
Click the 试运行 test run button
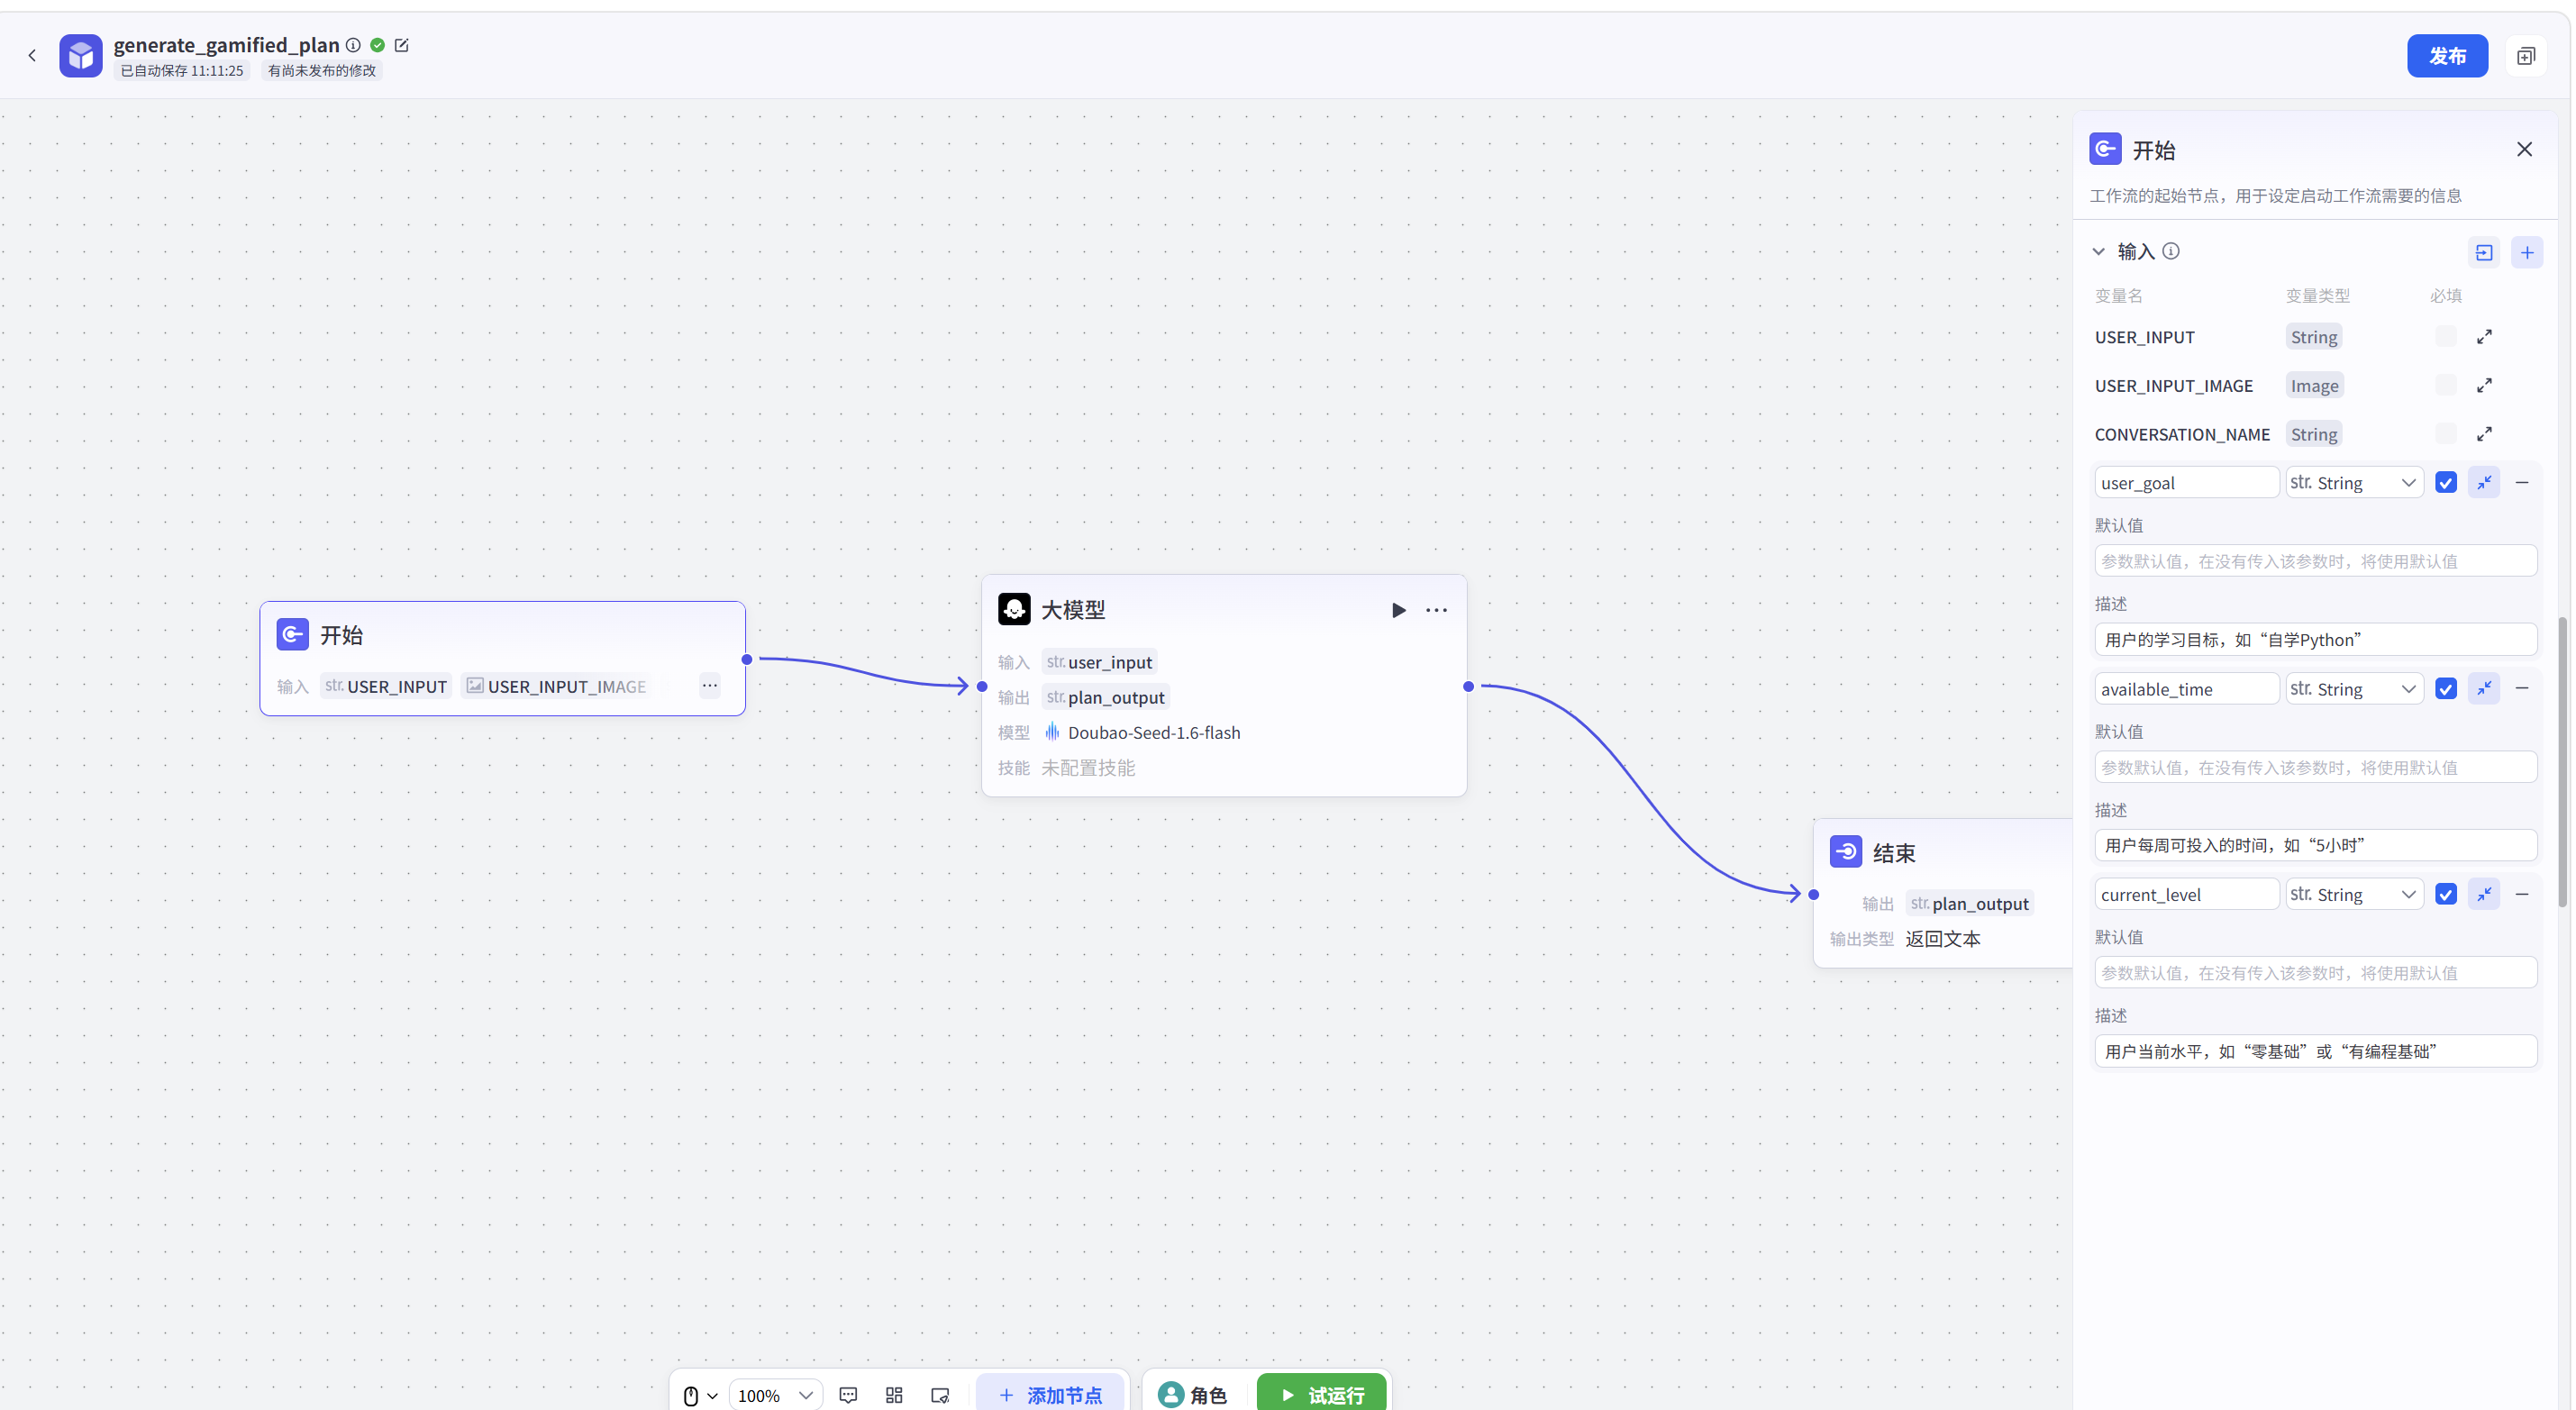tap(1321, 1394)
